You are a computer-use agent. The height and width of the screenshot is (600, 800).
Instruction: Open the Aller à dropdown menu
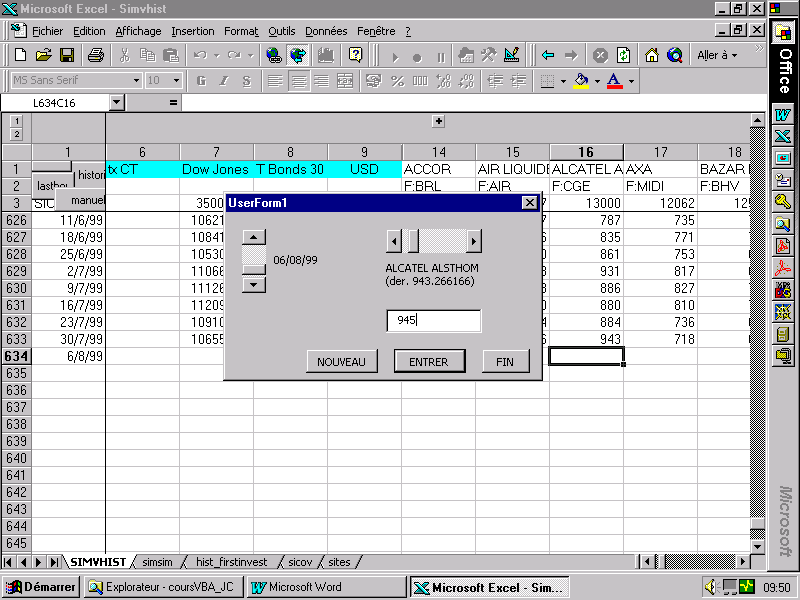(x=717, y=55)
